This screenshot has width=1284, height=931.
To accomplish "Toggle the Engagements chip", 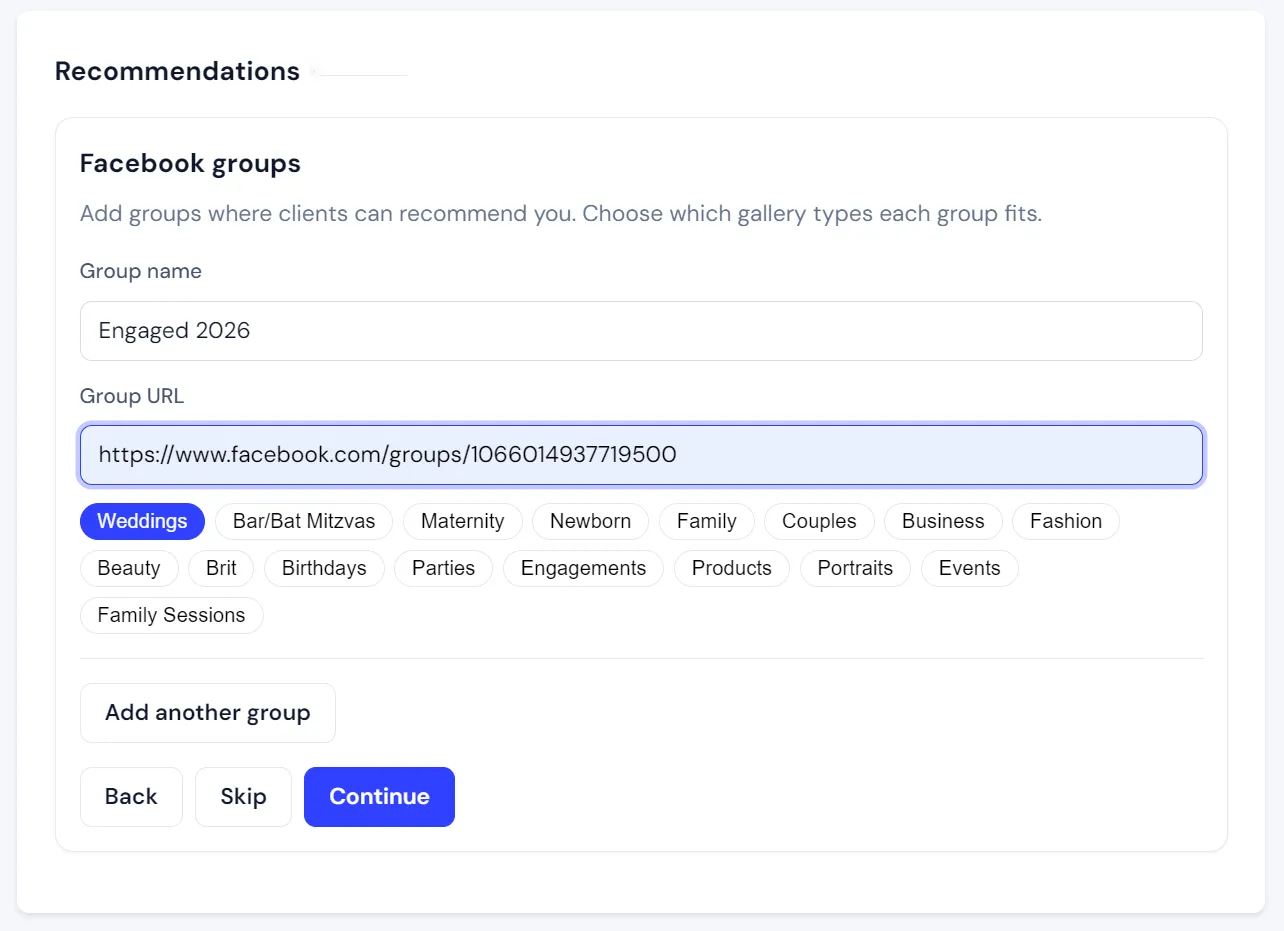I will [583, 568].
